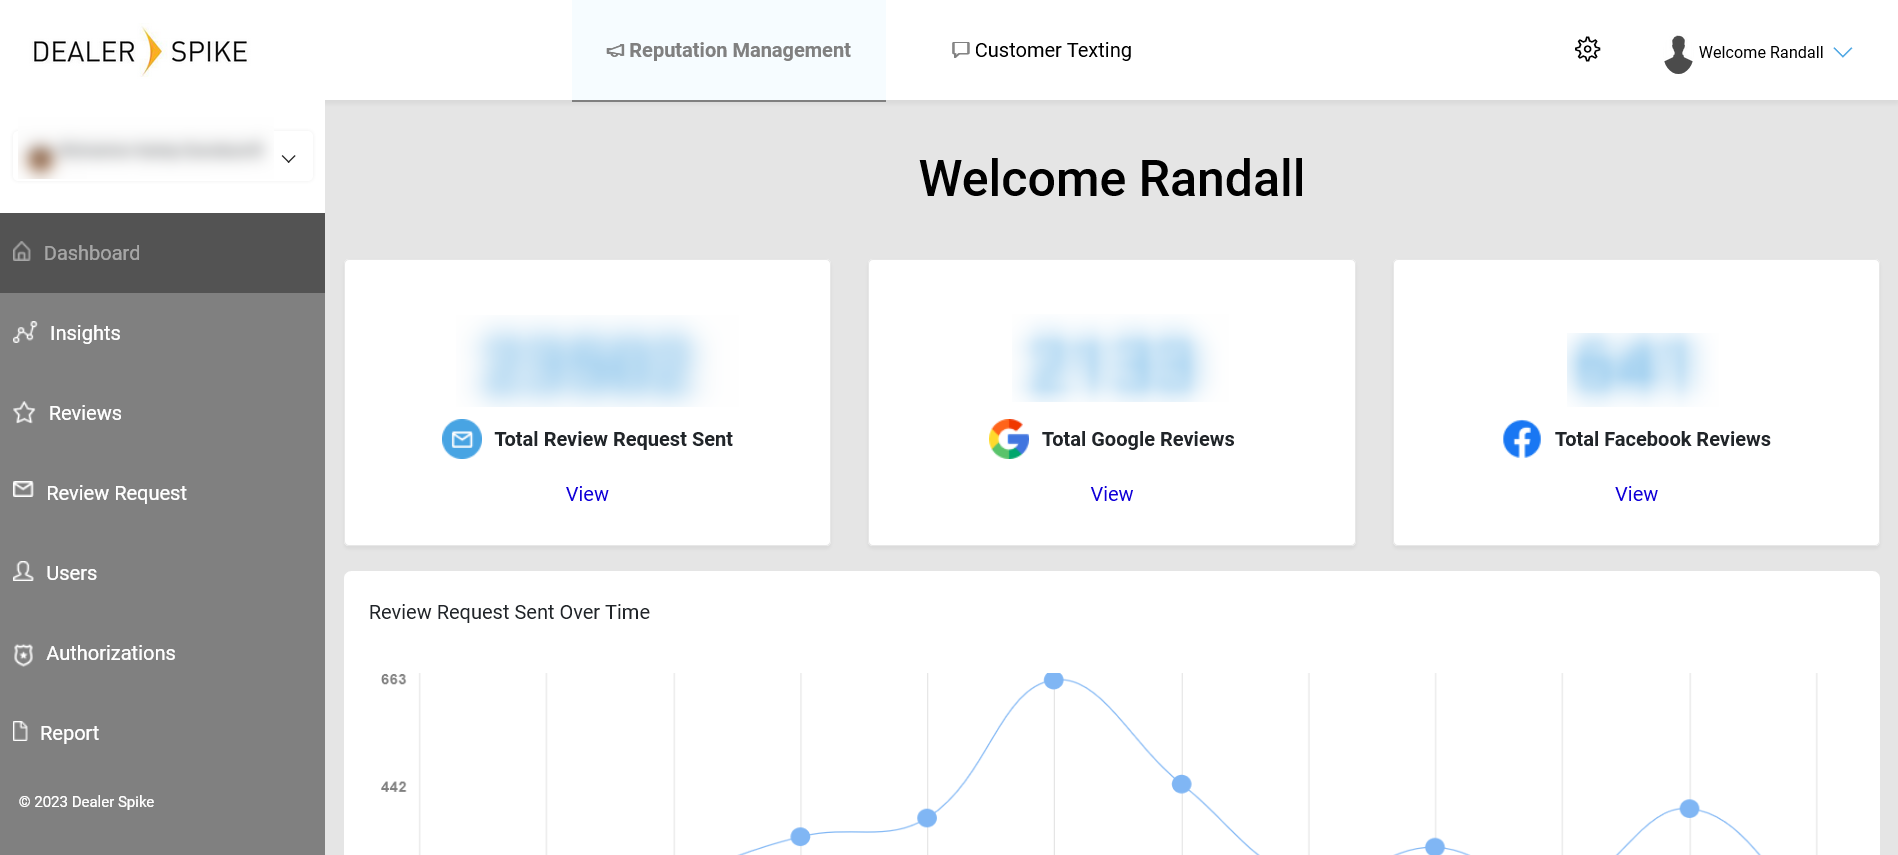Screen dimensions: 1898x855
Task: Click the peak data point on the chart
Action: point(1053,680)
